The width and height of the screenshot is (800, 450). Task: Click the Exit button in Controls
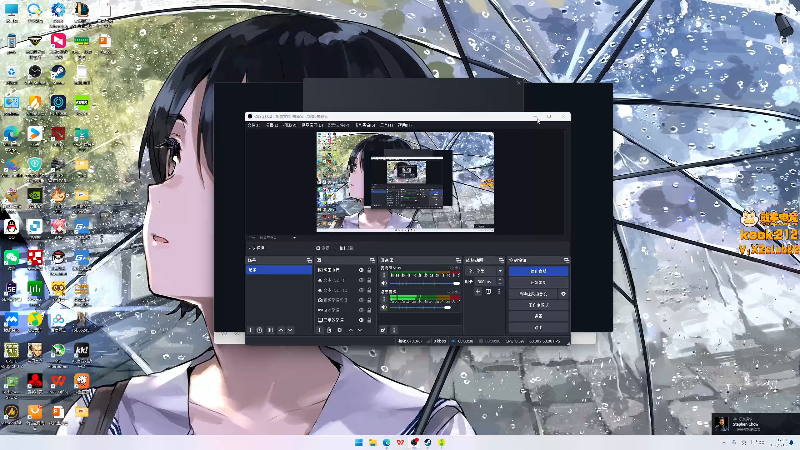539,328
